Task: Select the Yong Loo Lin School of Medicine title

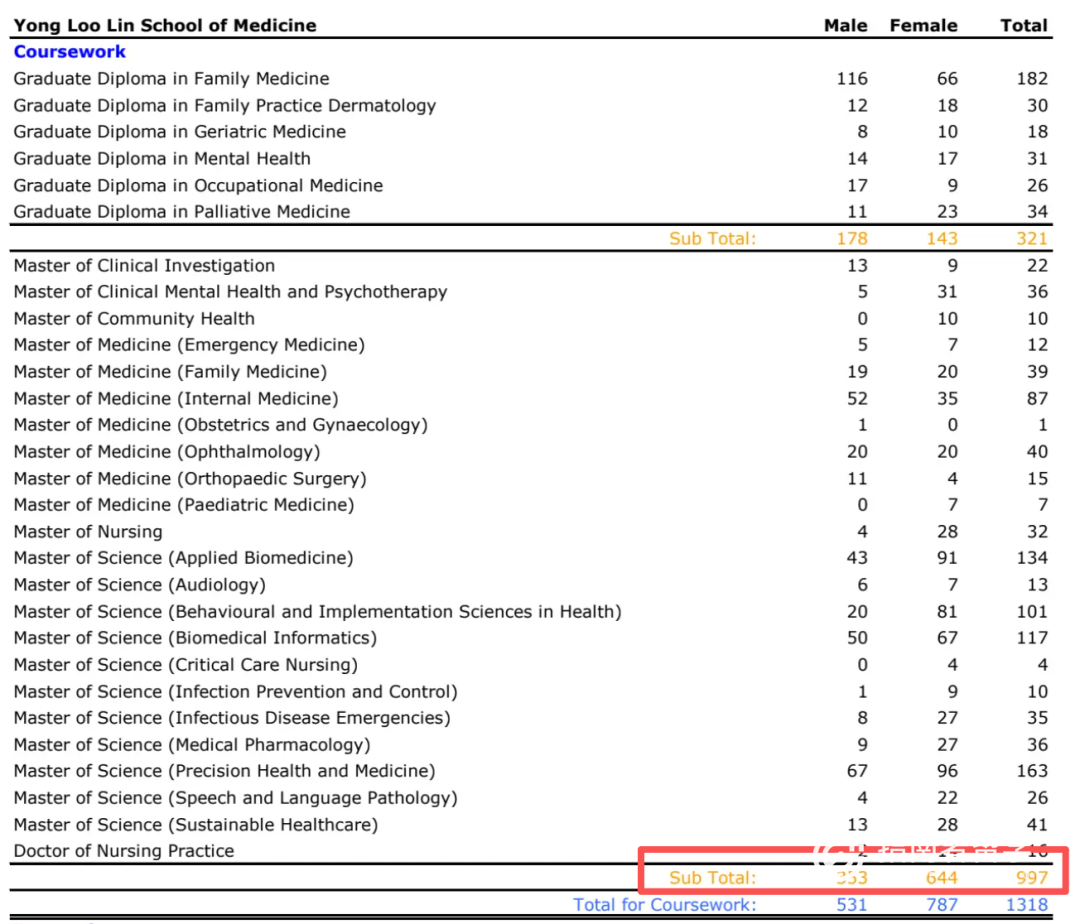Action: coord(165,26)
